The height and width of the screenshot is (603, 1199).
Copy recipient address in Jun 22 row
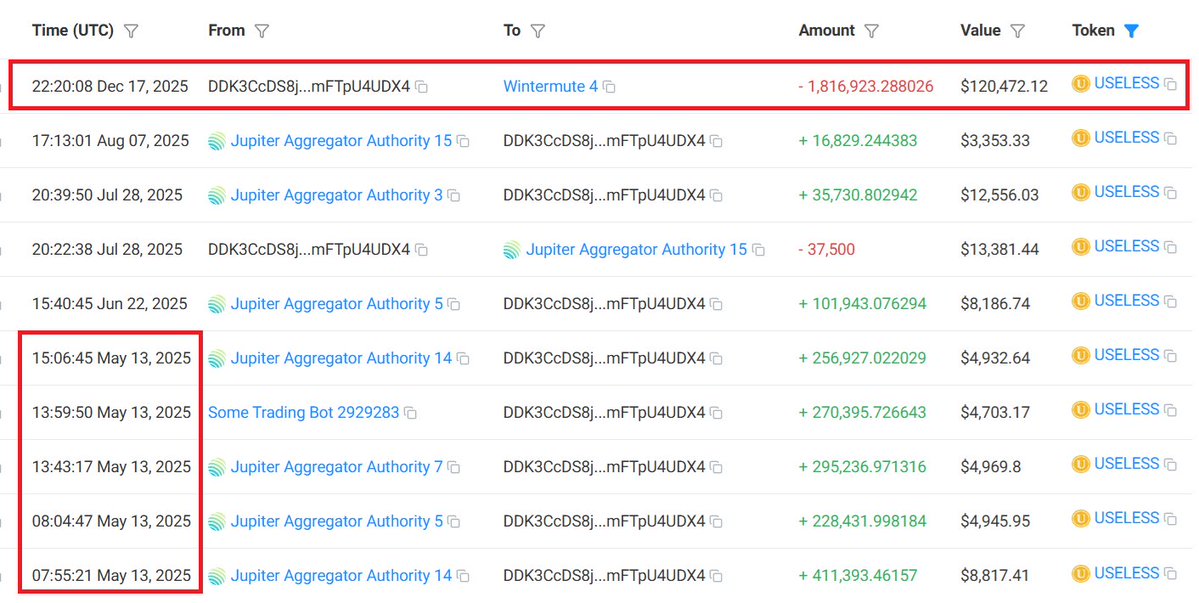716,304
